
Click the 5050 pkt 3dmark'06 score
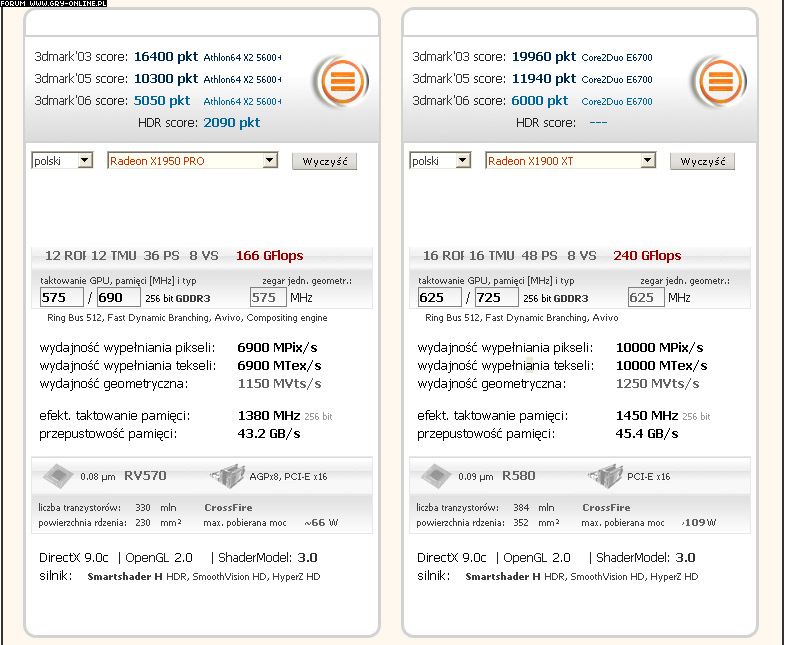click(x=162, y=101)
